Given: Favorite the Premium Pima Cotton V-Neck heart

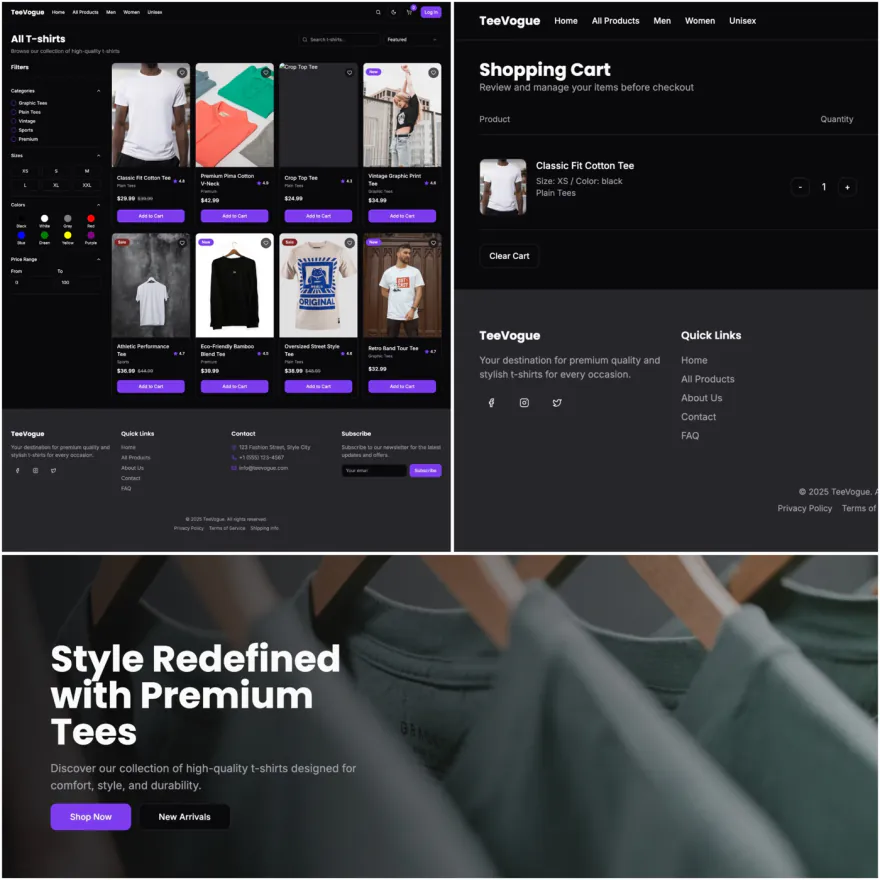Looking at the screenshot, I should coord(266,72).
